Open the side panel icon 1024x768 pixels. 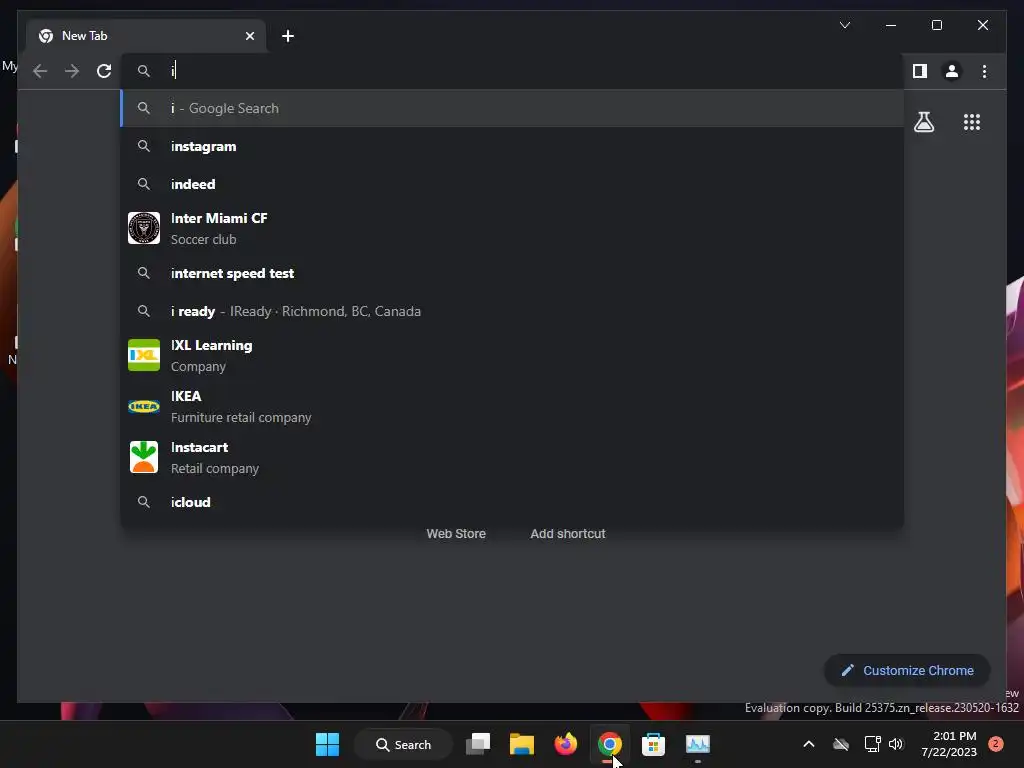920,71
